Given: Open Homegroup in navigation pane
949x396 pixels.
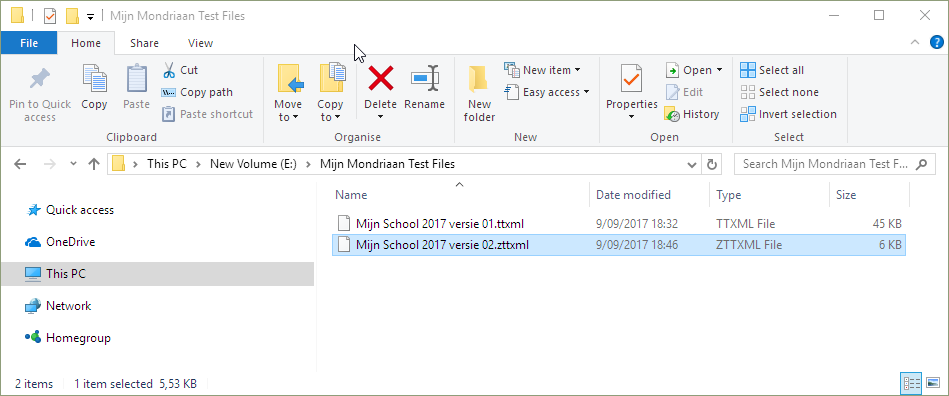Looking at the screenshot, I should pos(67,338).
